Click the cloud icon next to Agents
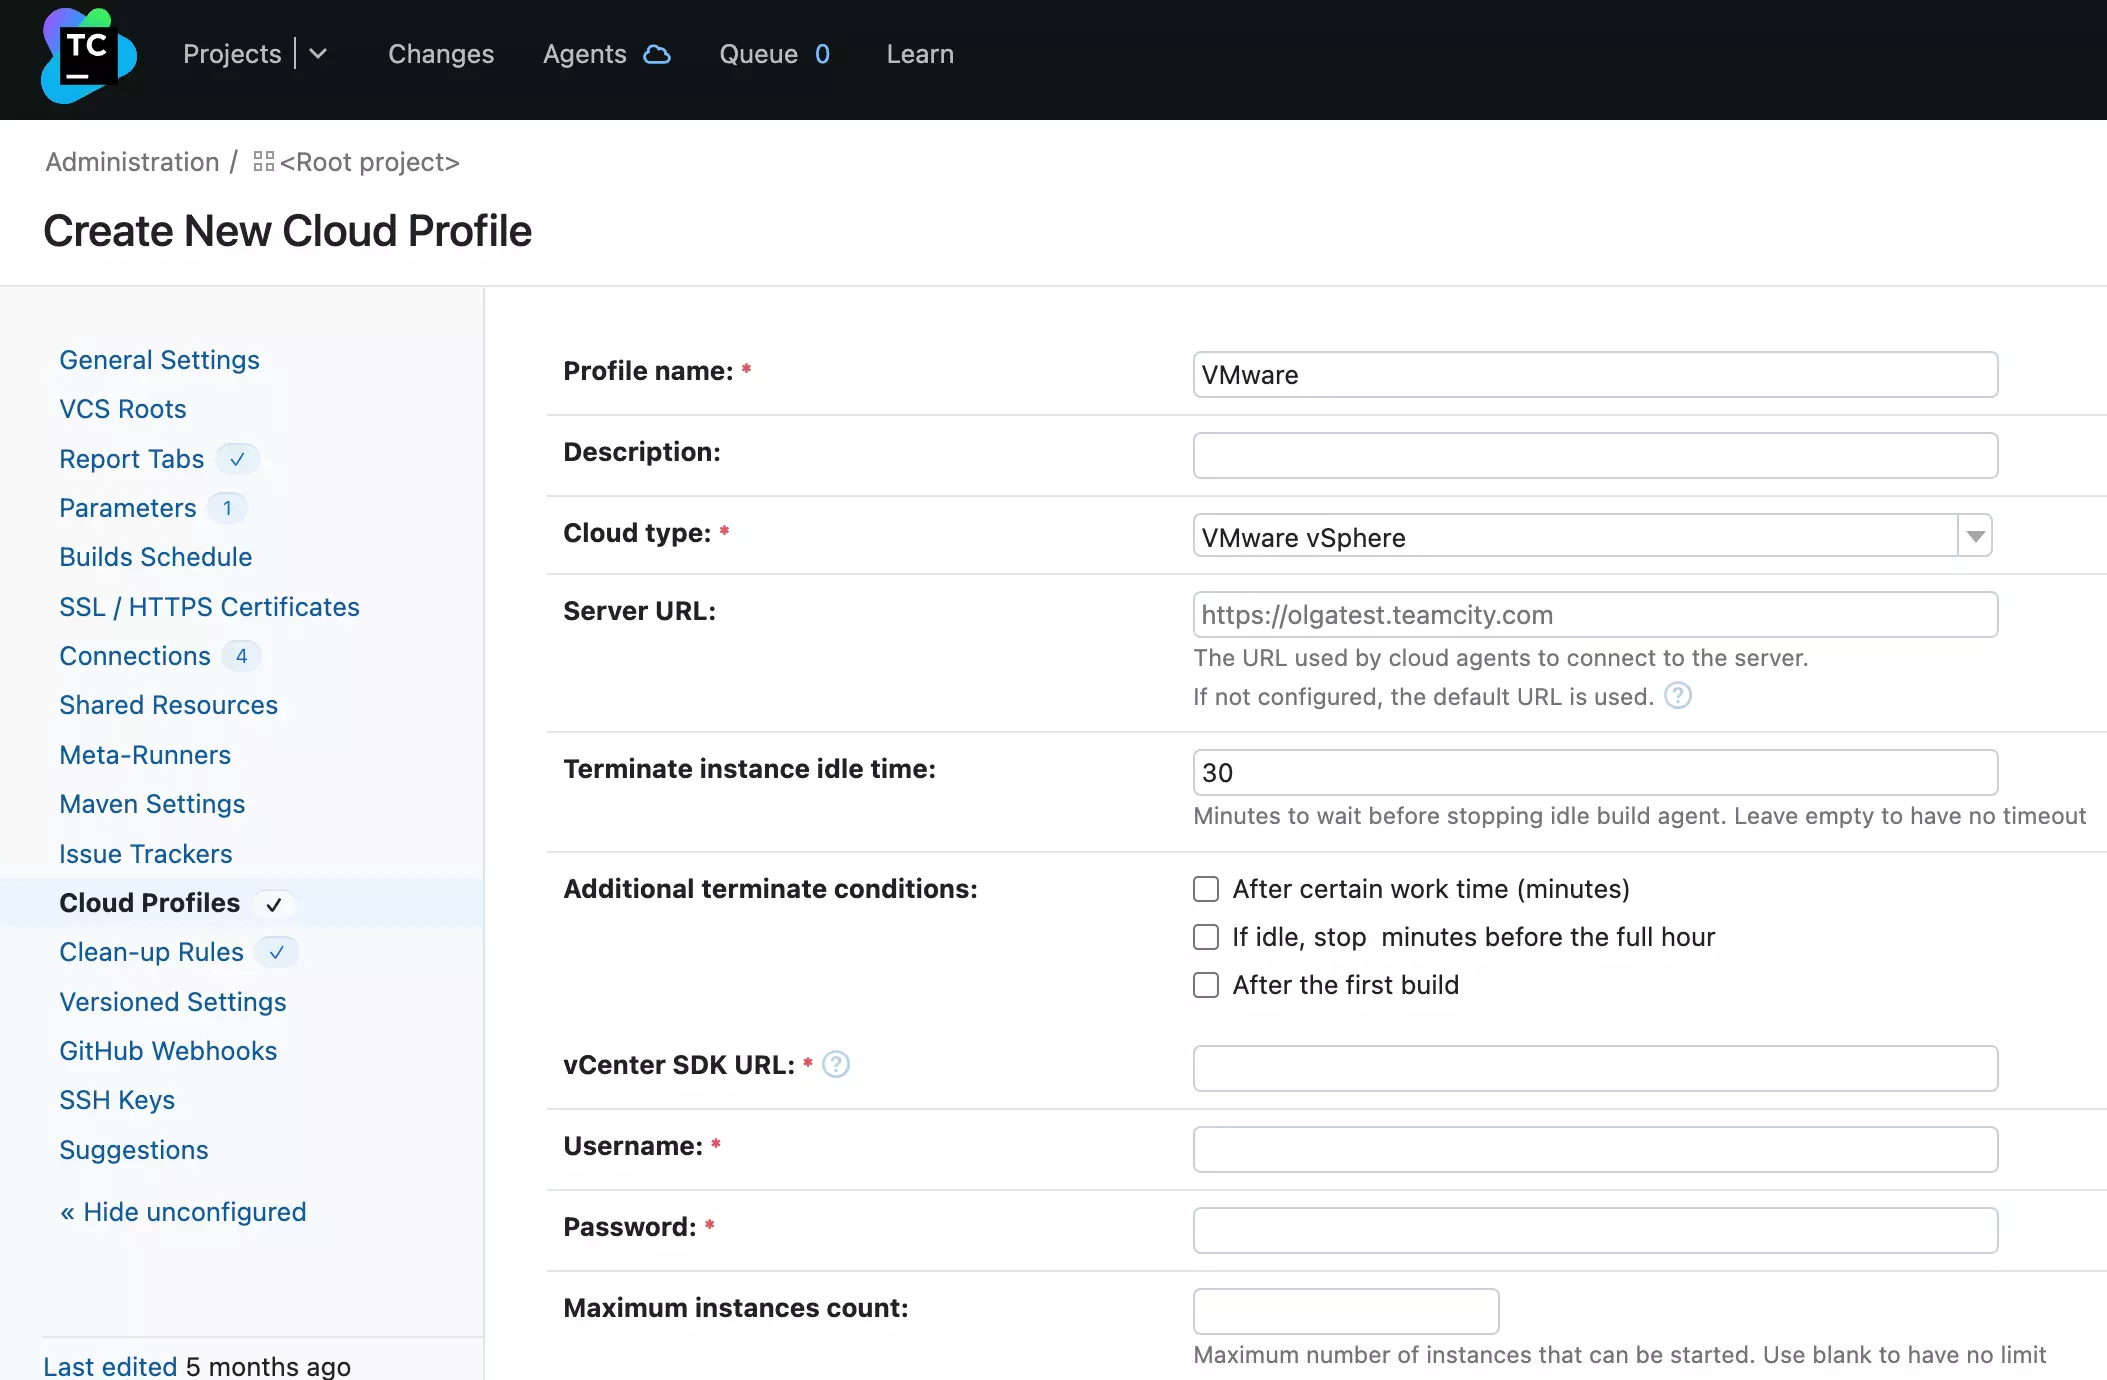The width and height of the screenshot is (2107, 1380). (658, 54)
